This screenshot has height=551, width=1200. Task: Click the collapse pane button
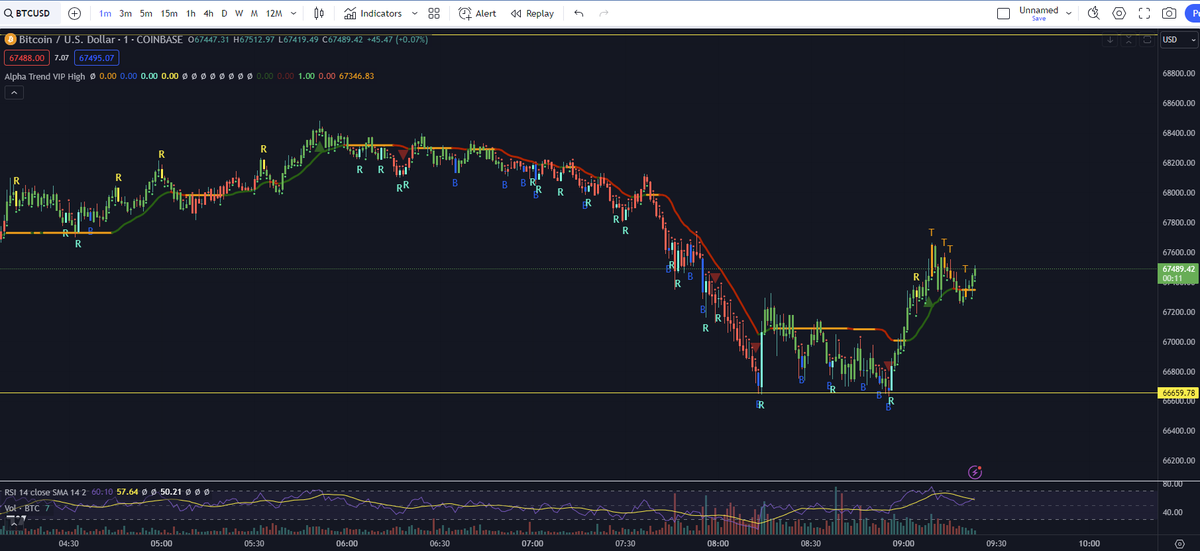[x=1128, y=39]
